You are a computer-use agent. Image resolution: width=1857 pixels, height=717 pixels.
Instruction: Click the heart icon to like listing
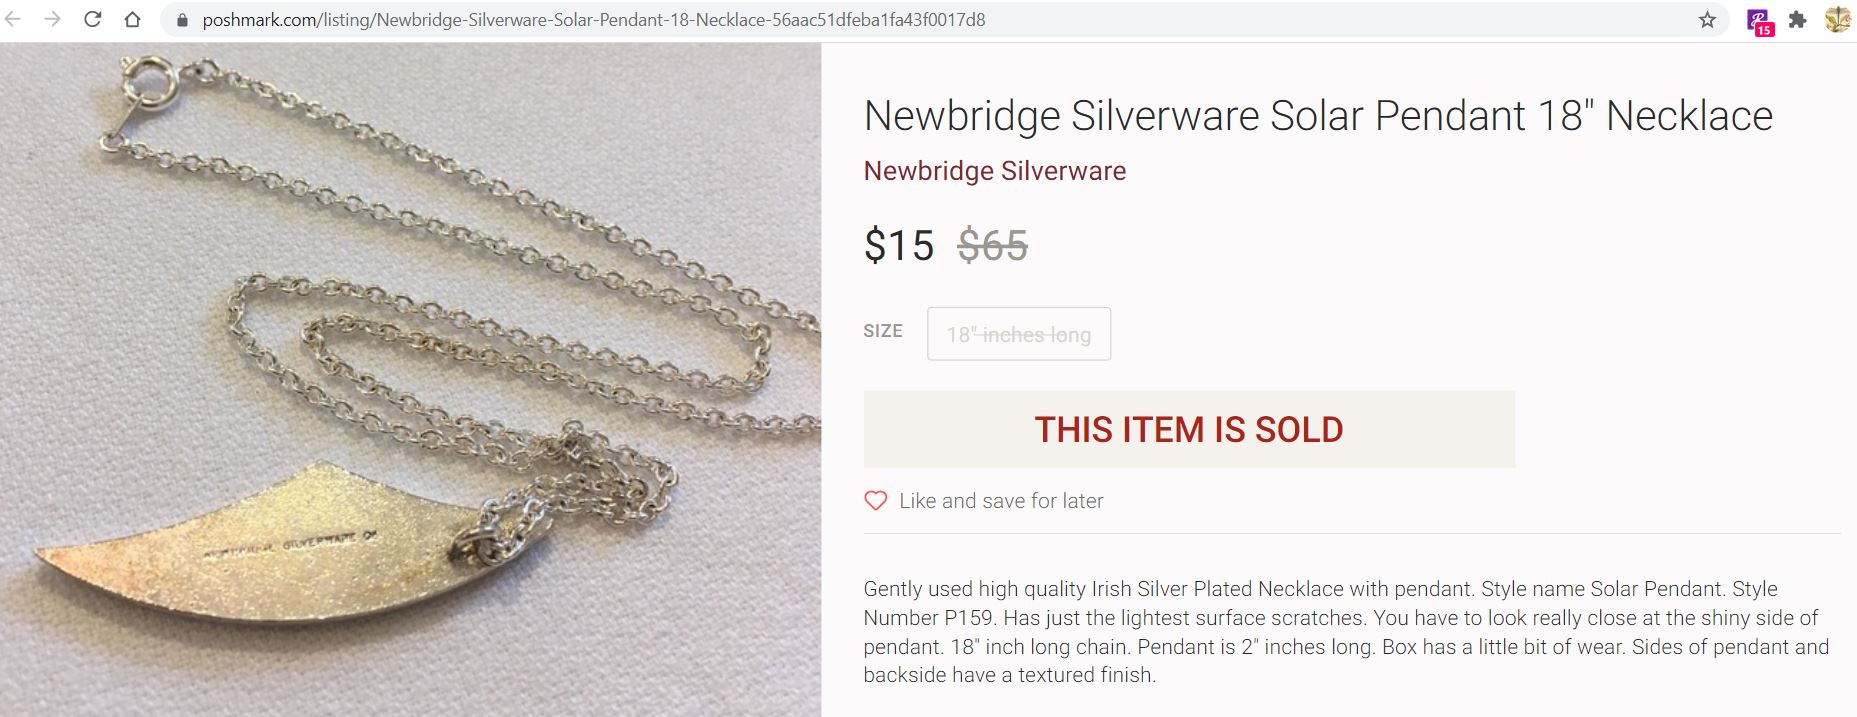(875, 501)
